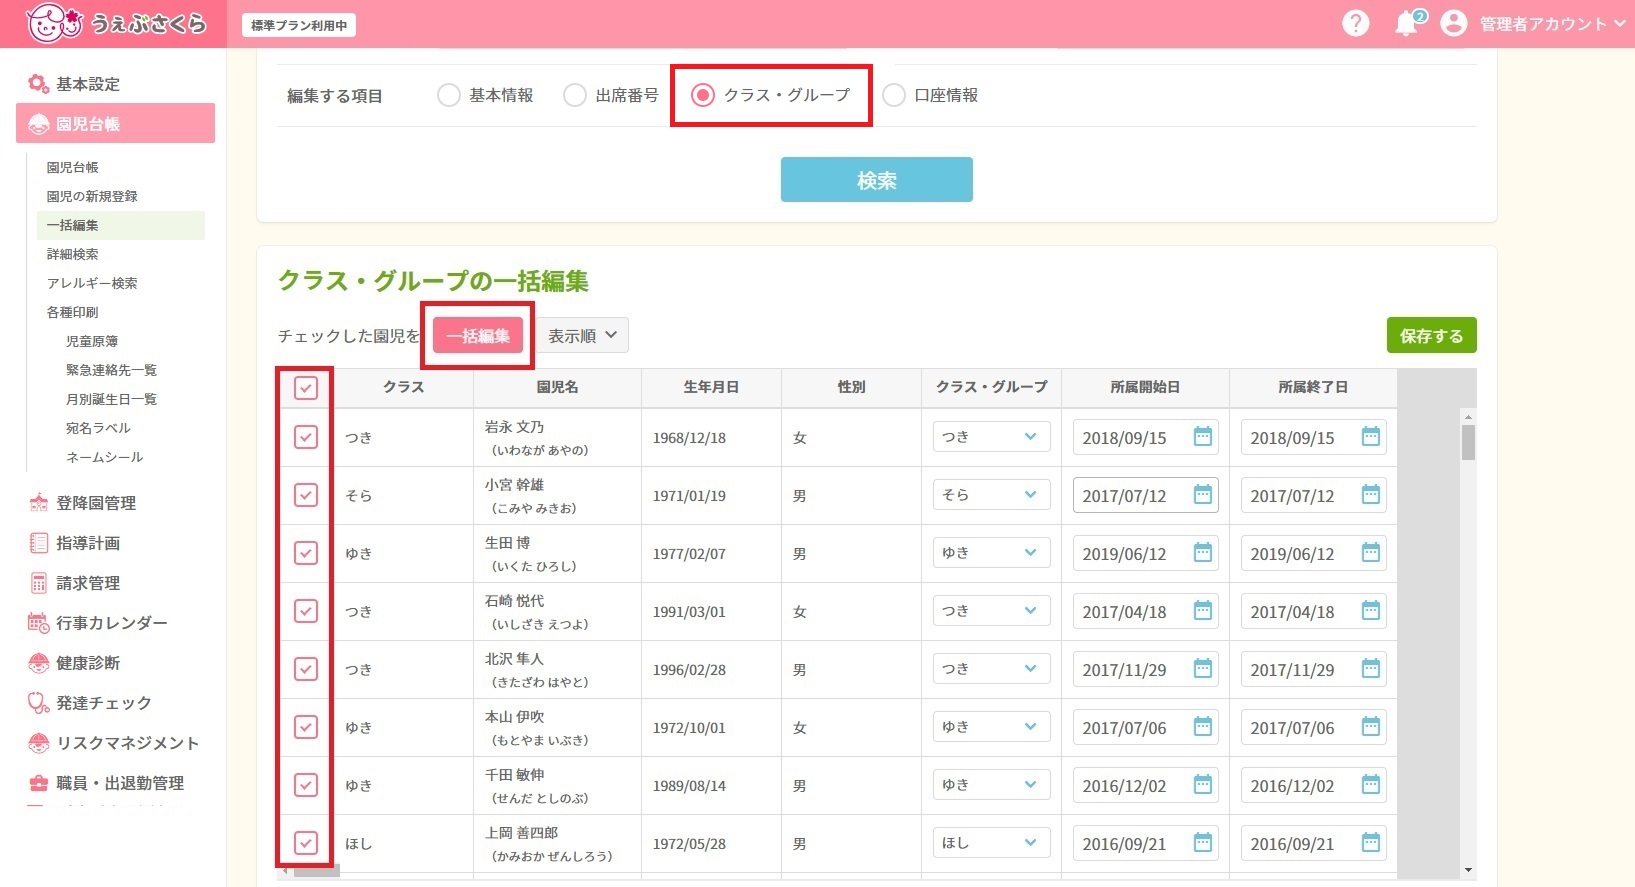Open calendar for 岩永 文乃 end date
This screenshot has width=1635, height=887.
tap(1371, 437)
